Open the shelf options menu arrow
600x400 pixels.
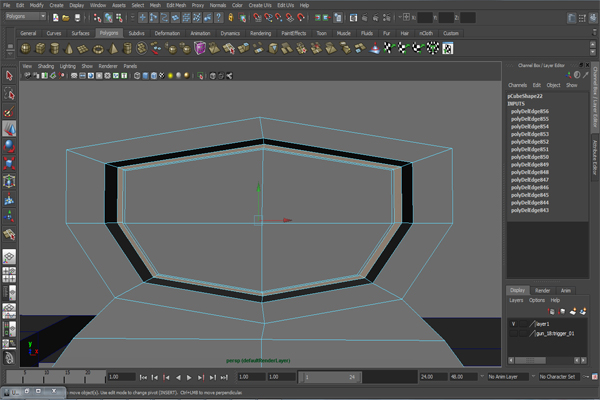coord(10,54)
